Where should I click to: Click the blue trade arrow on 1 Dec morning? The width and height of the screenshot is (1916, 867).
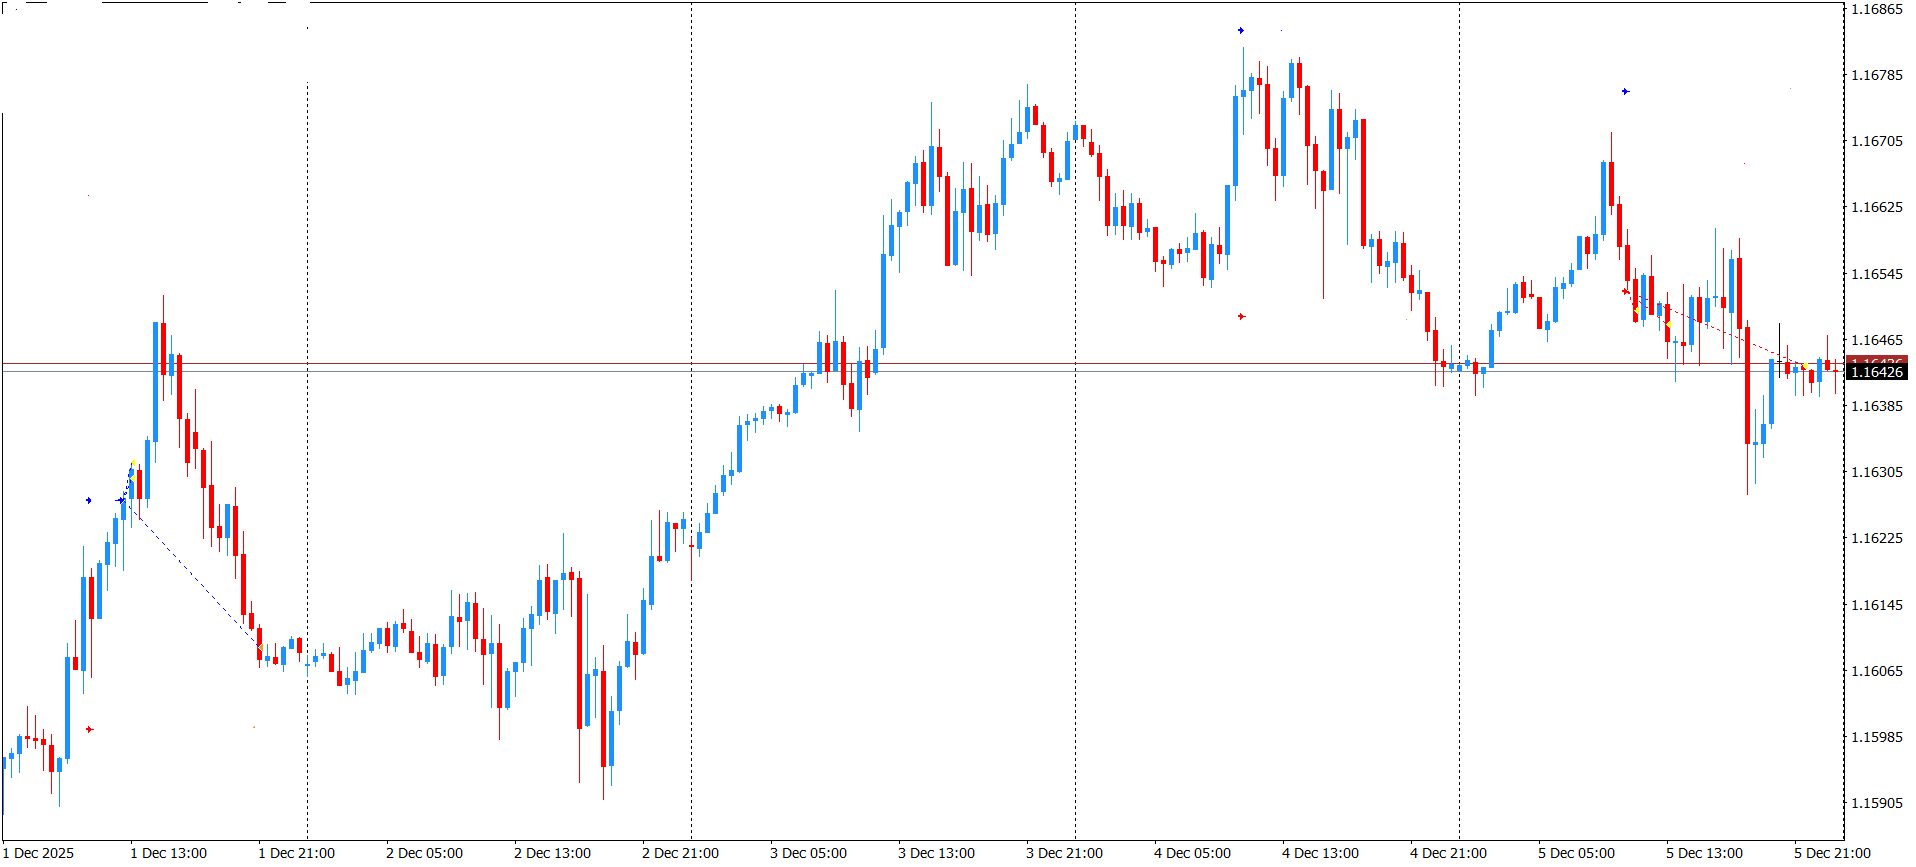(89, 500)
